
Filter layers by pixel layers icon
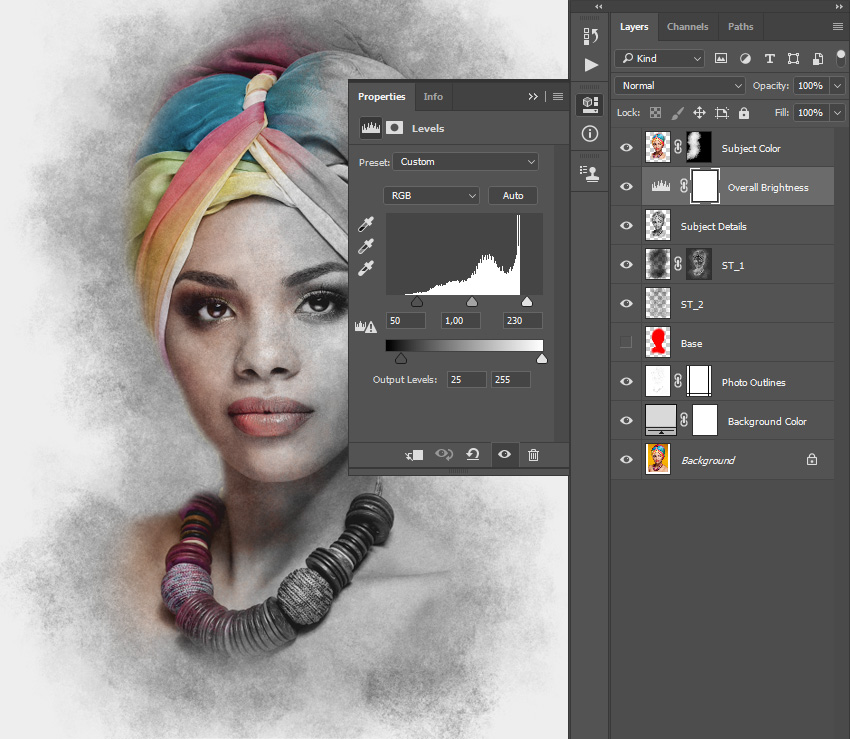pyautogui.click(x=720, y=59)
